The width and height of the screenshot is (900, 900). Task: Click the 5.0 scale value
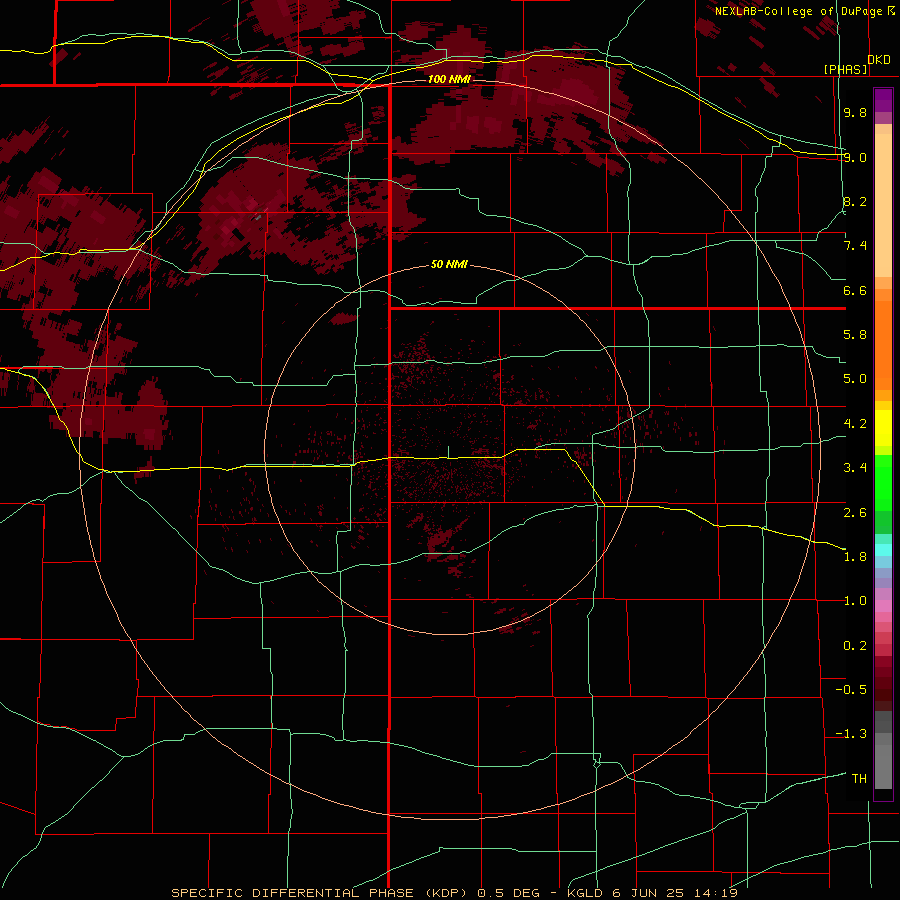[855, 379]
